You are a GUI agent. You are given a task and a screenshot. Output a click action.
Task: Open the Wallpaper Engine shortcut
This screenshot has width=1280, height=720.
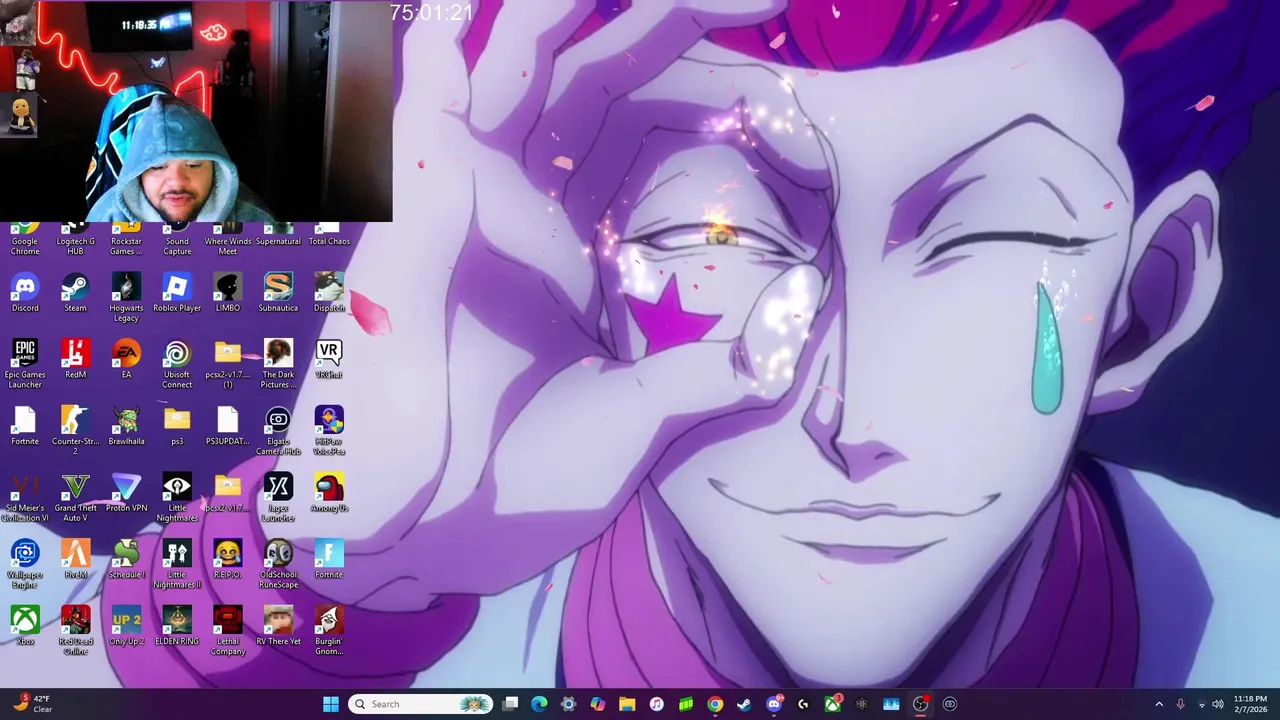25,565
